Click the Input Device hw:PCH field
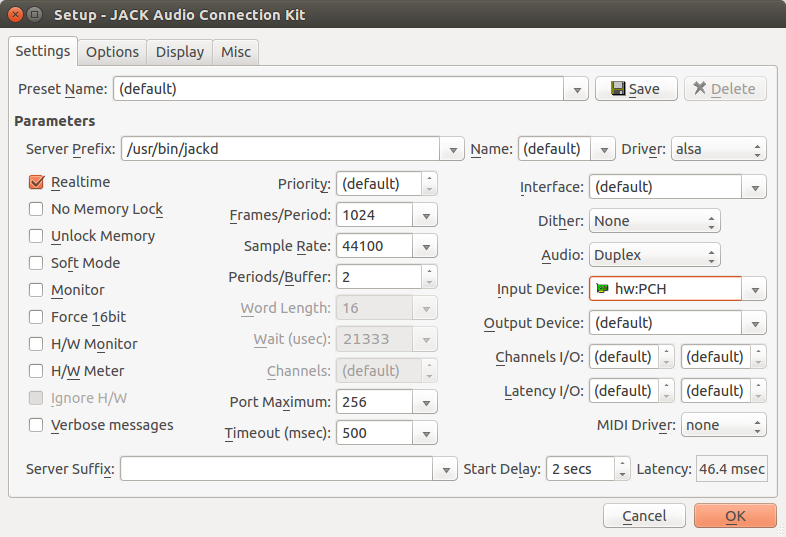The height and width of the screenshot is (537, 786). click(665, 289)
